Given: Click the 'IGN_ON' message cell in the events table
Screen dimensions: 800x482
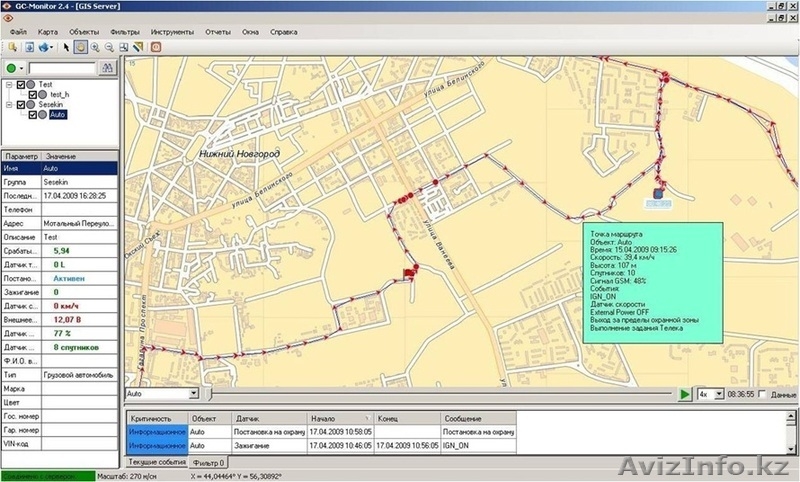Looking at the screenshot, I should pyautogui.click(x=479, y=445).
